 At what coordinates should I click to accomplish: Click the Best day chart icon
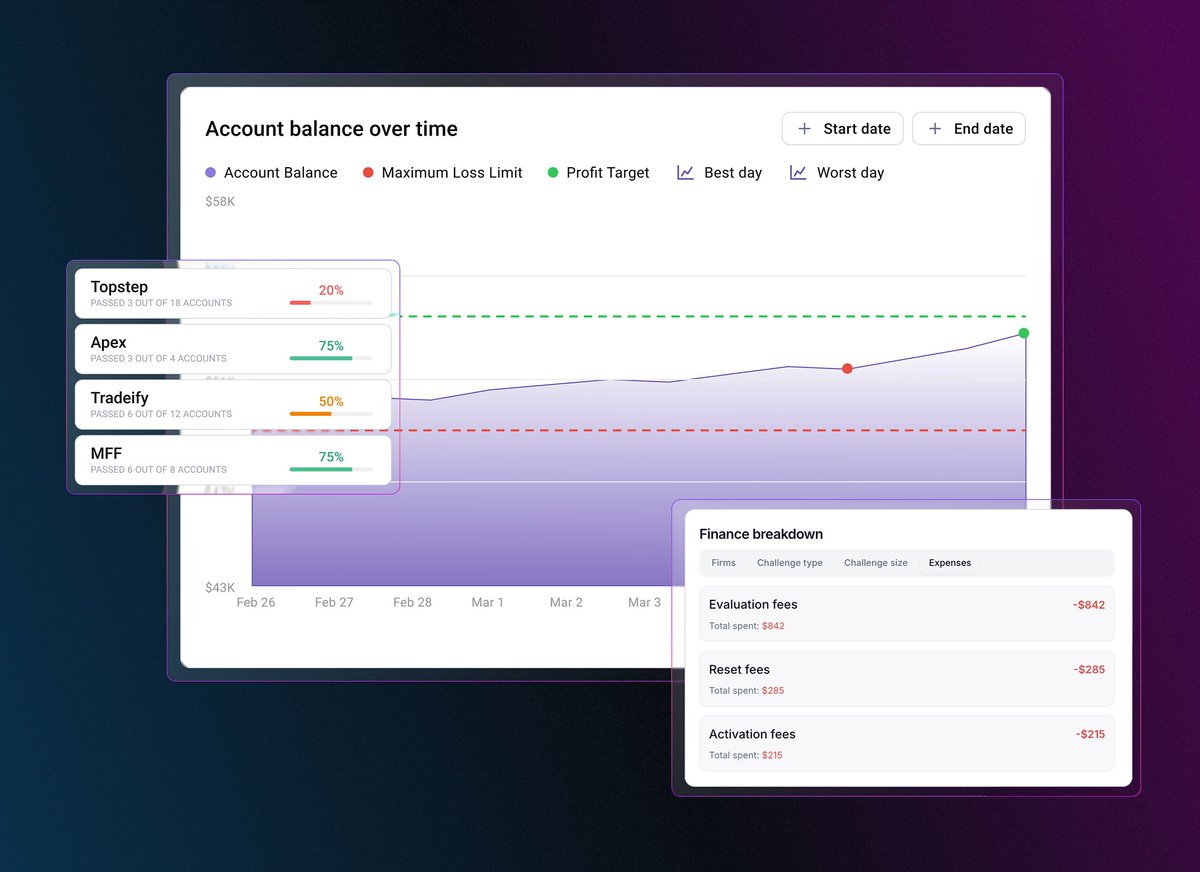pyautogui.click(x=685, y=173)
